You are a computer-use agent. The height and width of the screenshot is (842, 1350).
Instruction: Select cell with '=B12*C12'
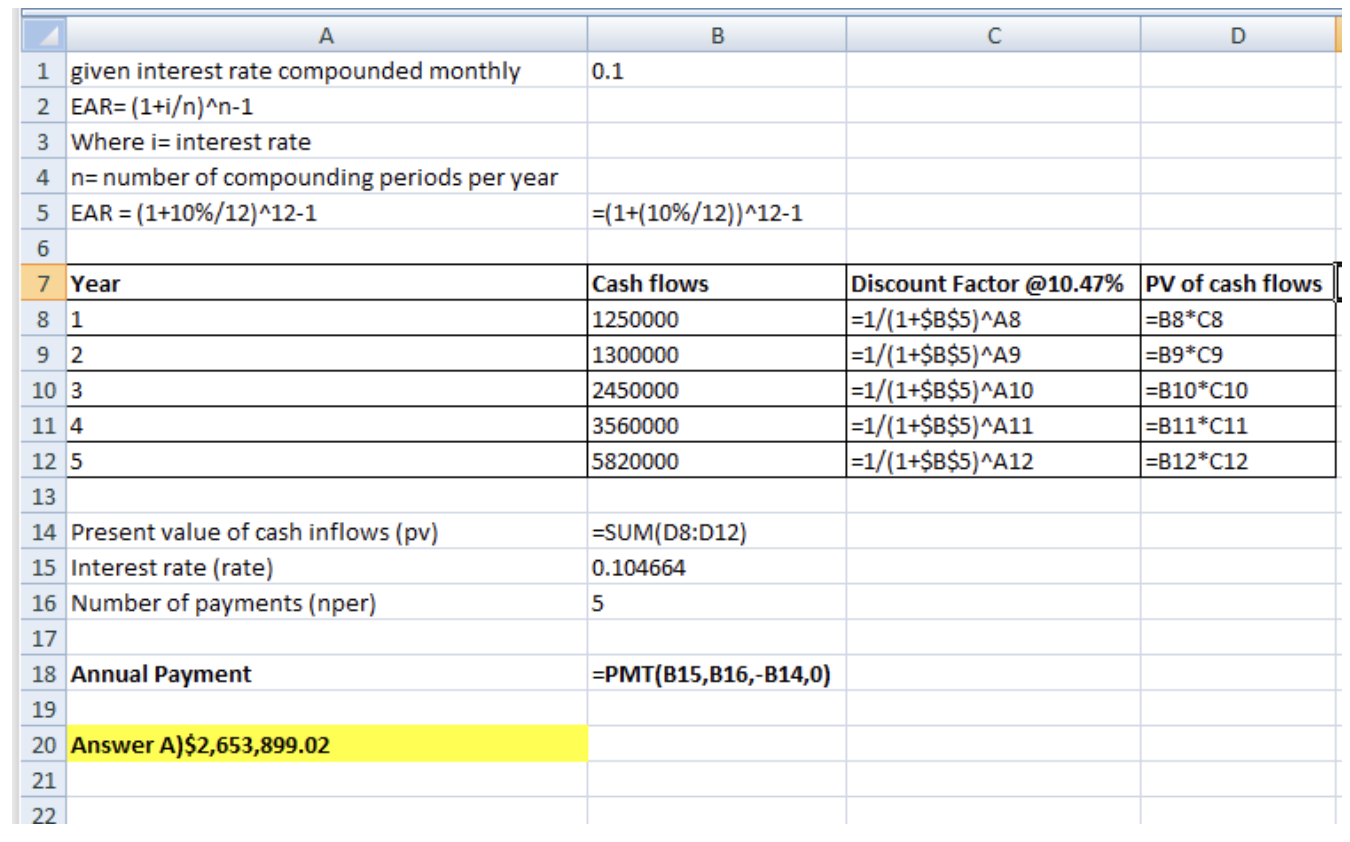point(1238,461)
